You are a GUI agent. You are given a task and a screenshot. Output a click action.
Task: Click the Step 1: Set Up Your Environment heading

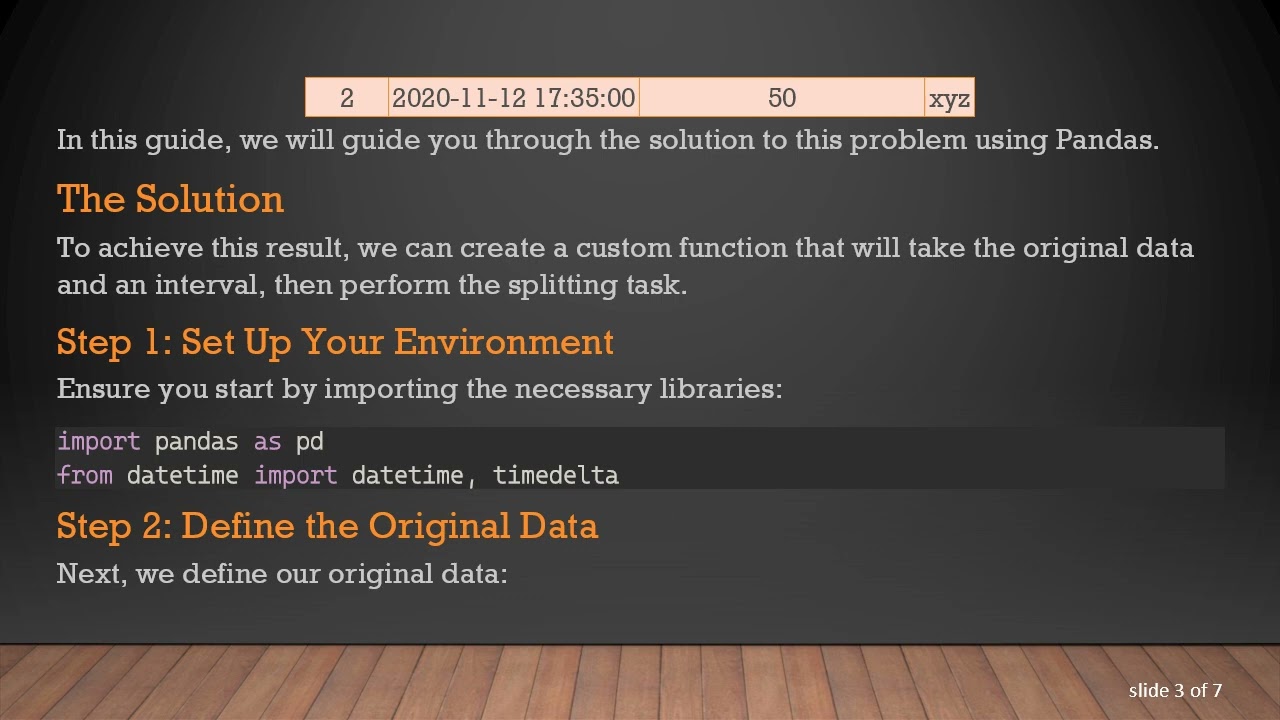pos(335,342)
